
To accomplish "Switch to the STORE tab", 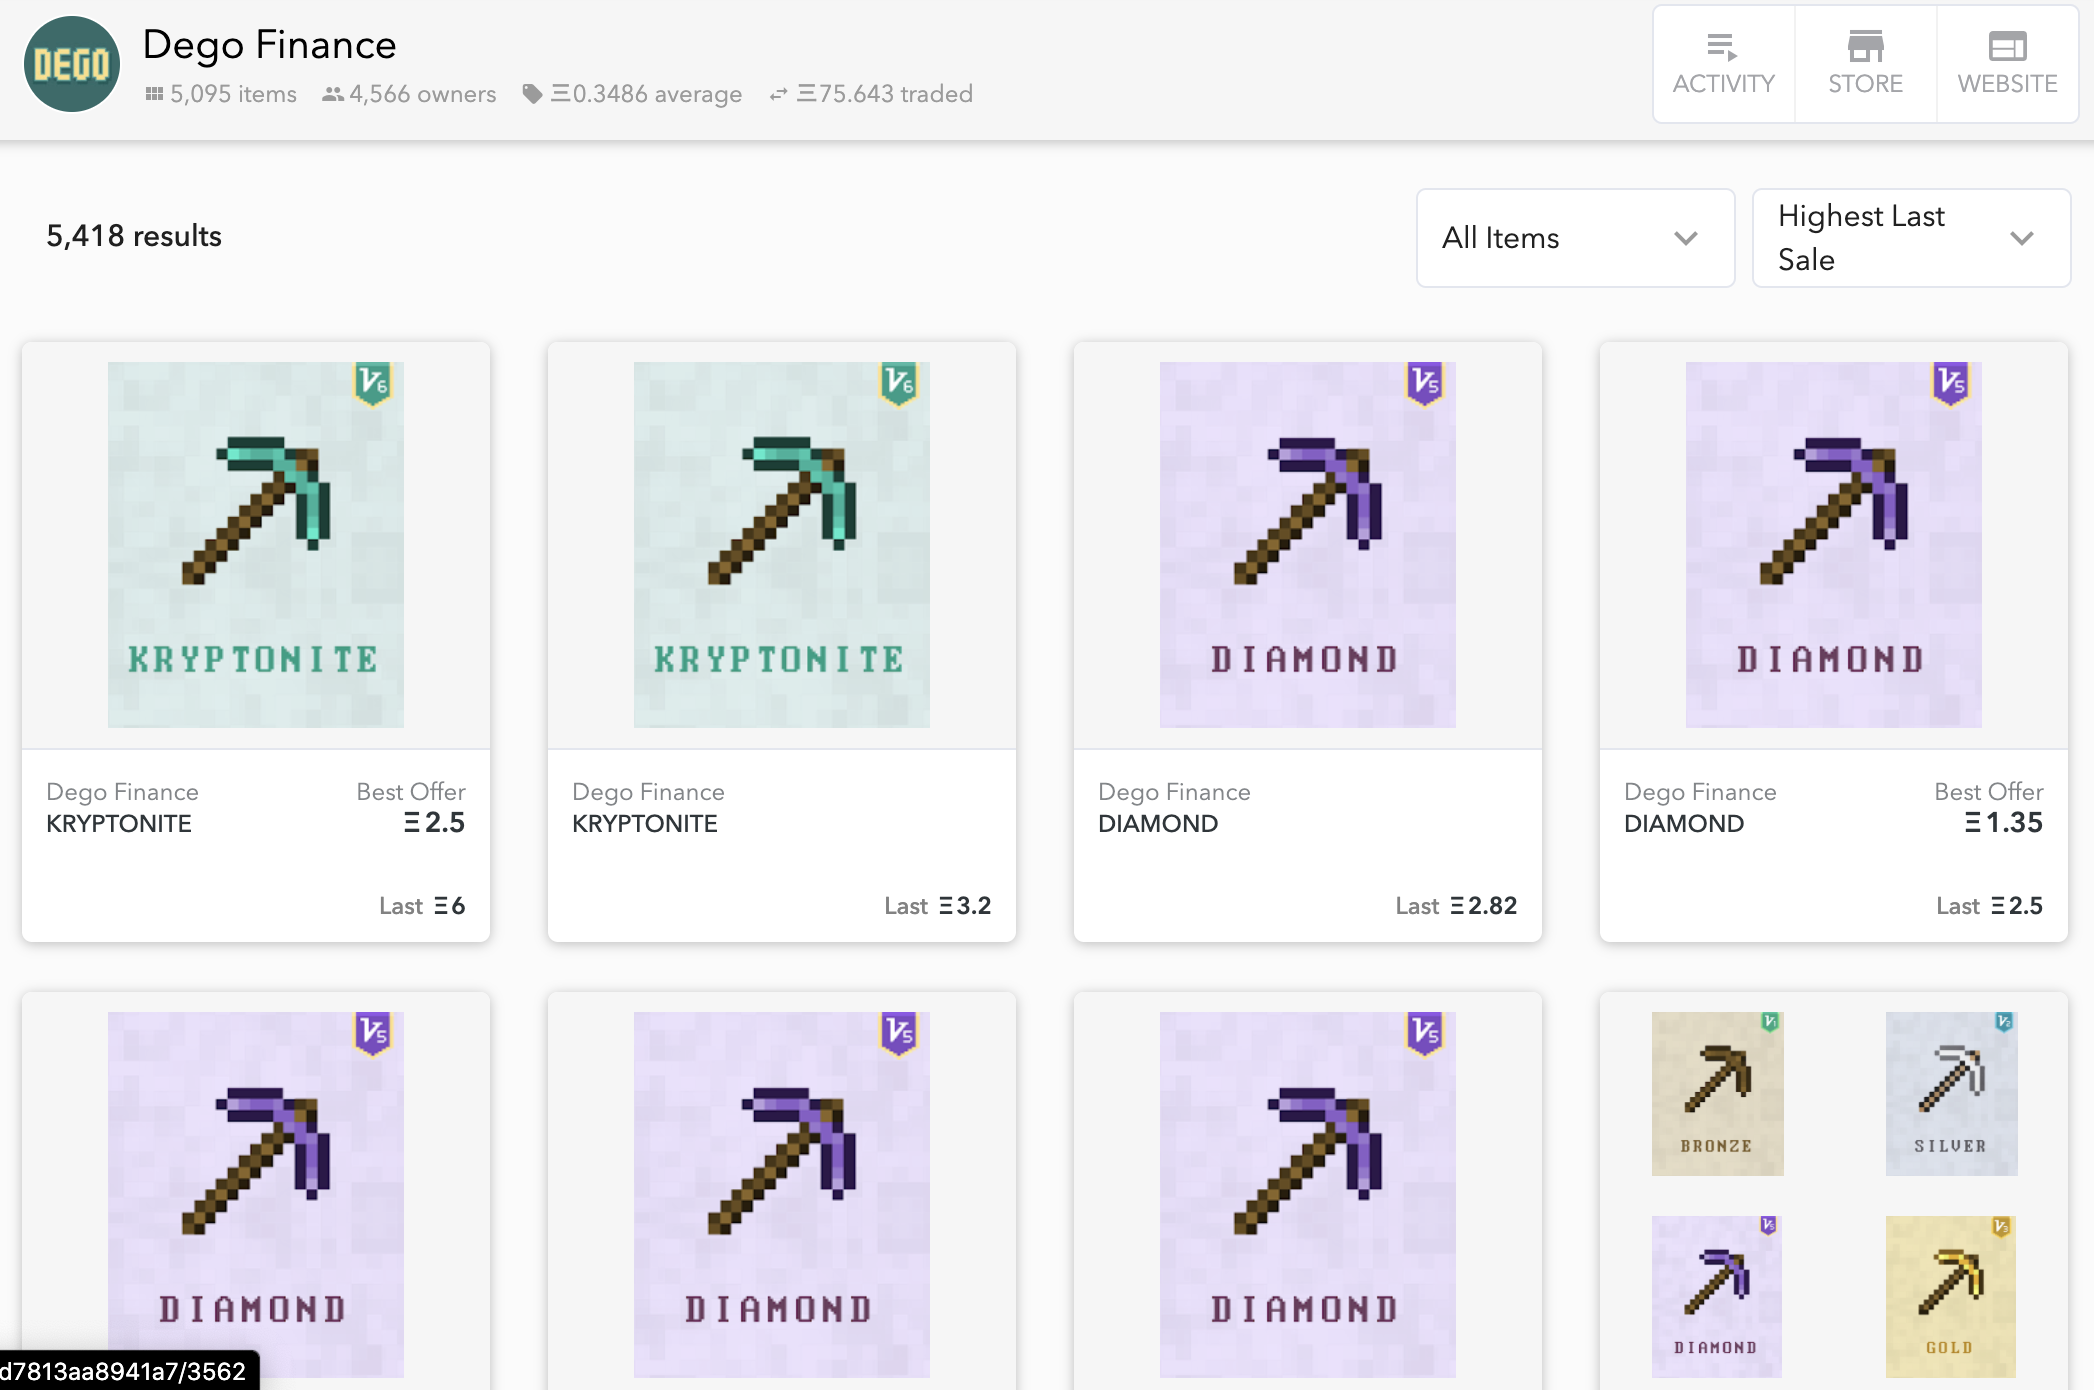I will (1866, 64).
